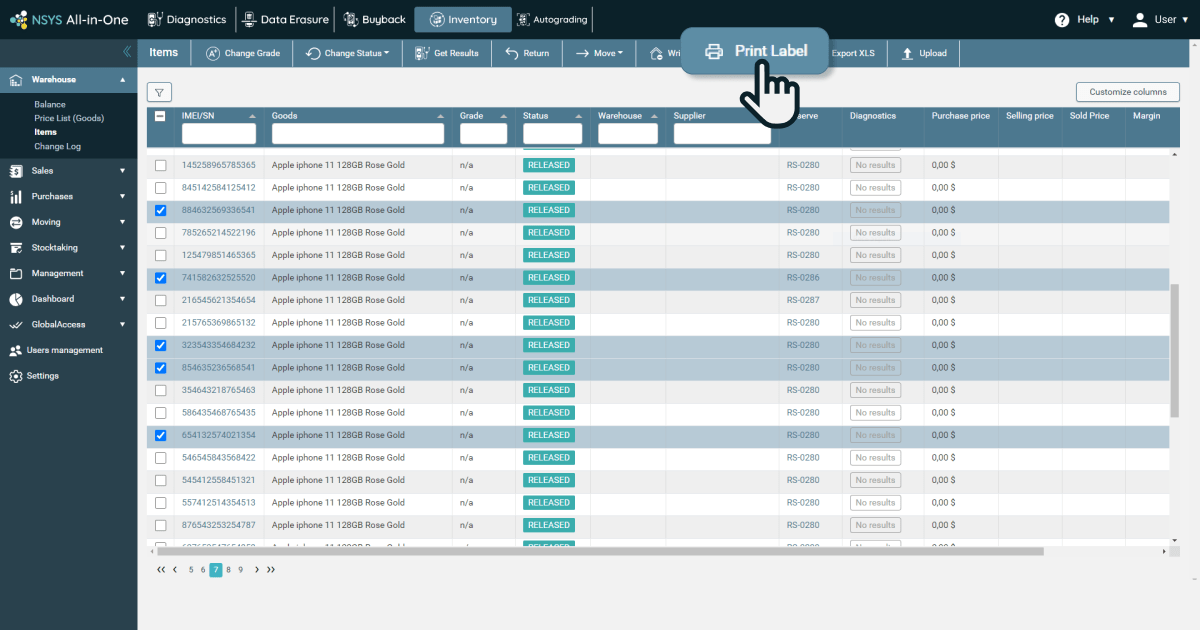The height and width of the screenshot is (630, 1200).
Task: Check the box for IMEI 145258965785365
Action: click(x=160, y=165)
